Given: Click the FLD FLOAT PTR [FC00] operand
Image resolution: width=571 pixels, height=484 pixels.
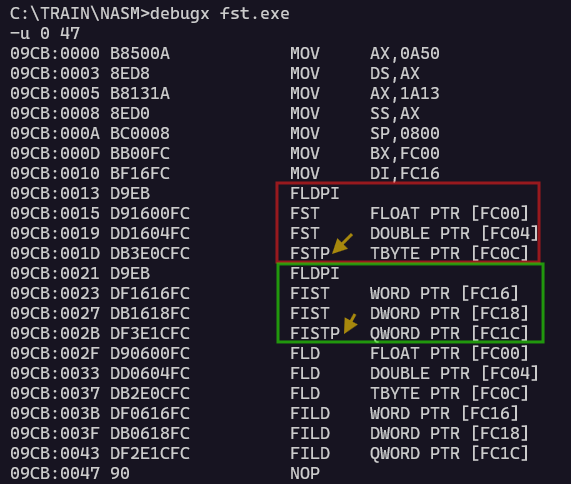Looking at the screenshot, I should 449,354.
